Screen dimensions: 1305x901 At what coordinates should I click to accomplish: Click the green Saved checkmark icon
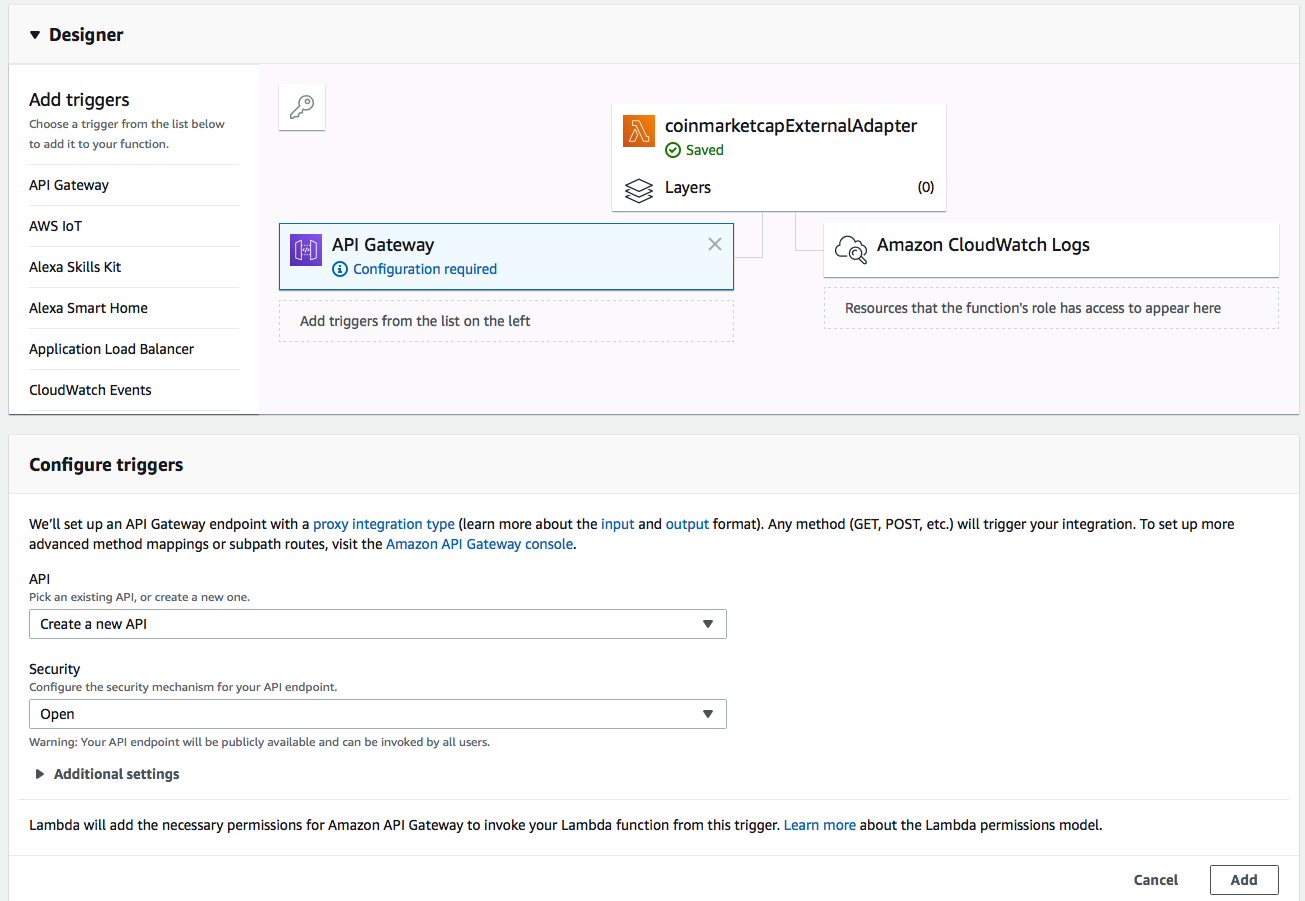(673, 150)
